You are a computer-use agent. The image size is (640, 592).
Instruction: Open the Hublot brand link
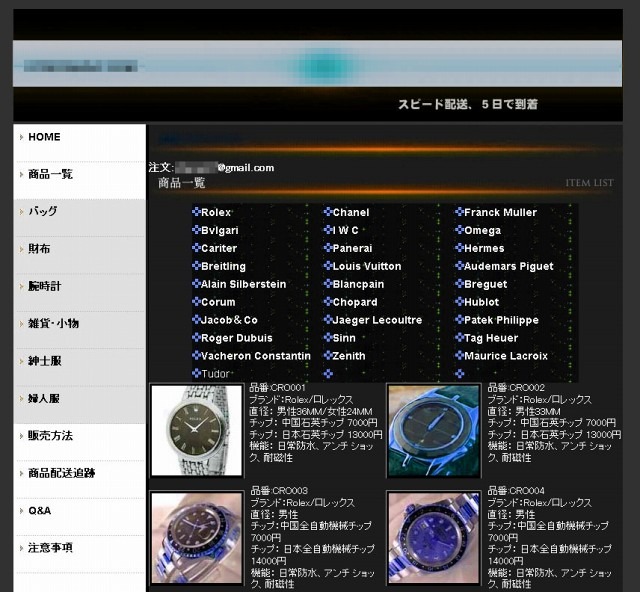482,302
